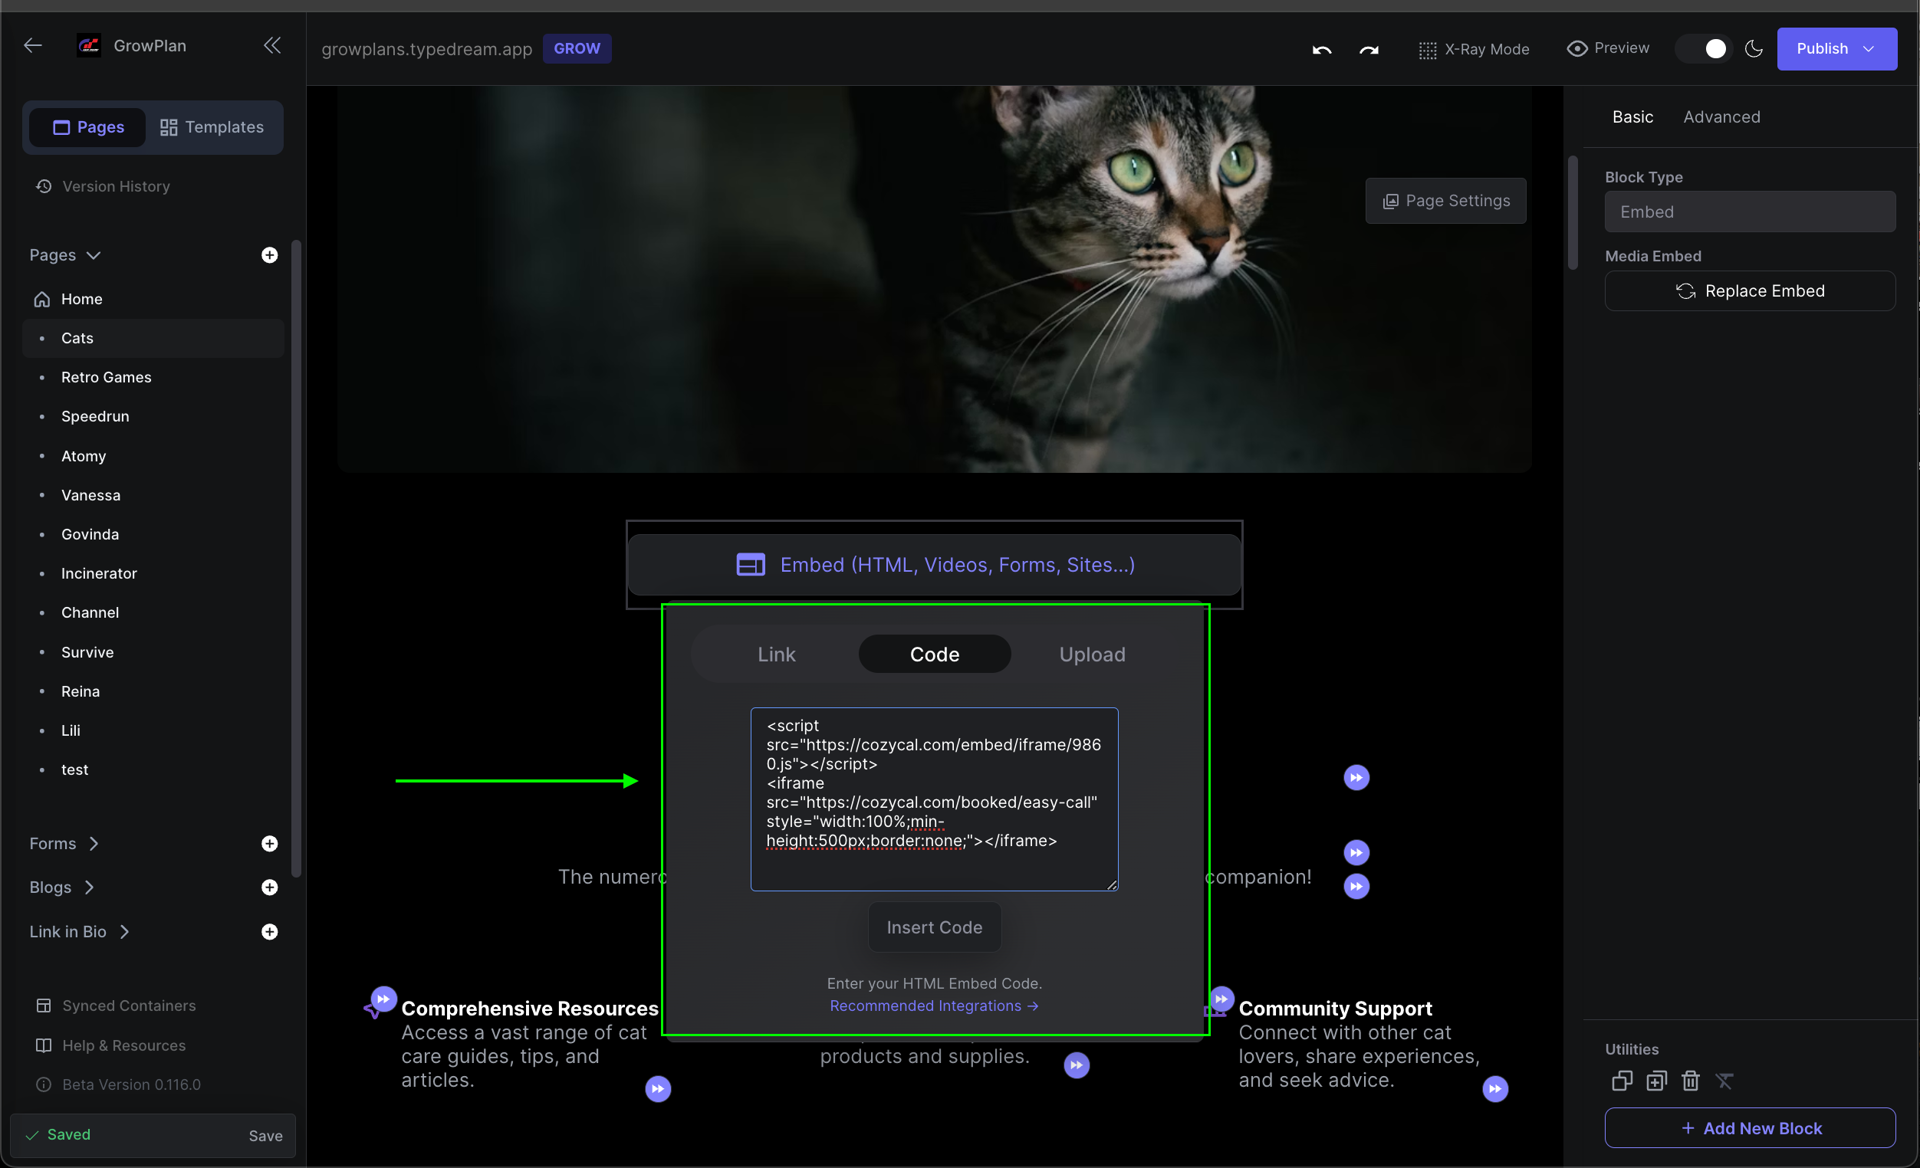Click inside the HTML embed code textarea
1920x1168 pixels.
point(935,799)
